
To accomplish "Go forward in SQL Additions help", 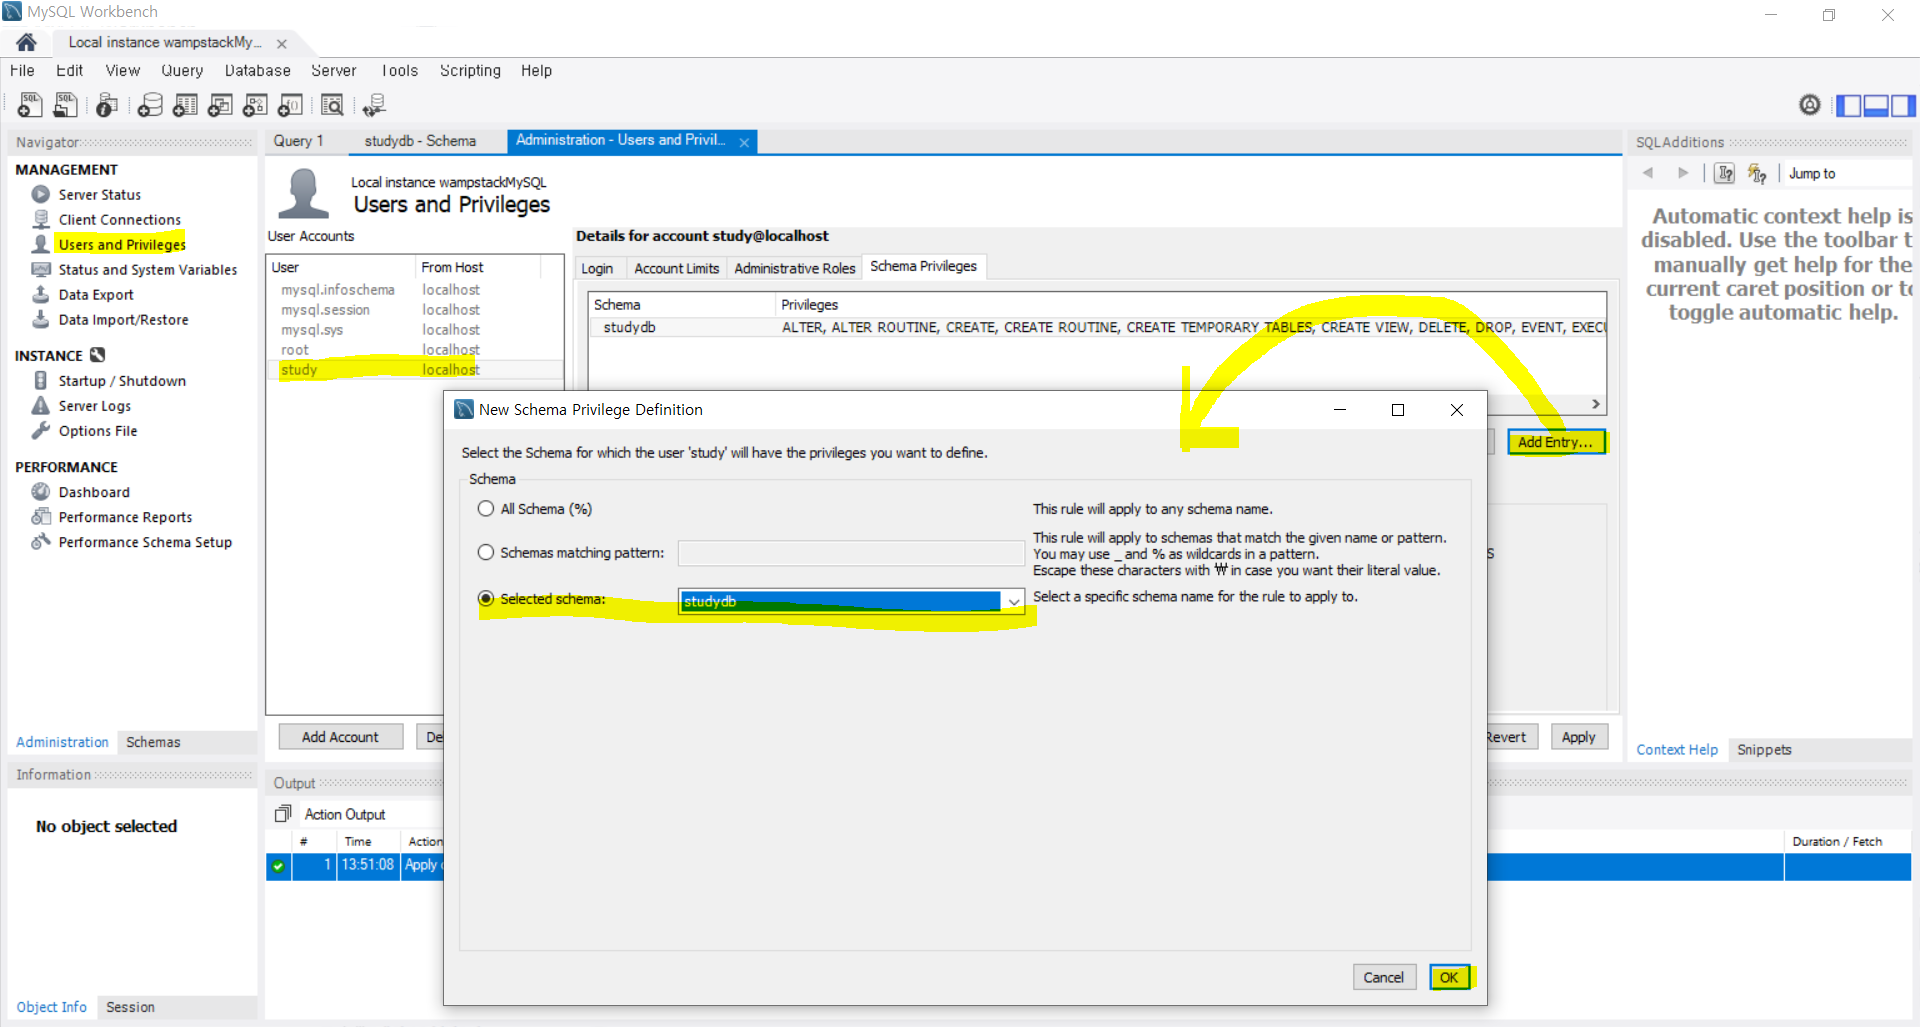I will [1683, 173].
